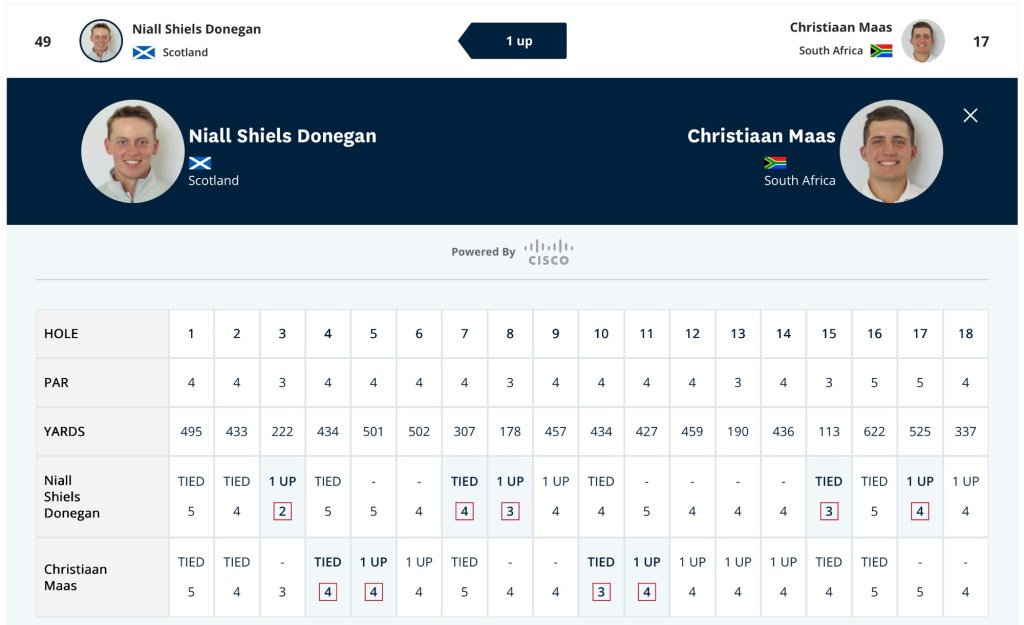
Task: Click the Cisco logo
Action: (548, 252)
